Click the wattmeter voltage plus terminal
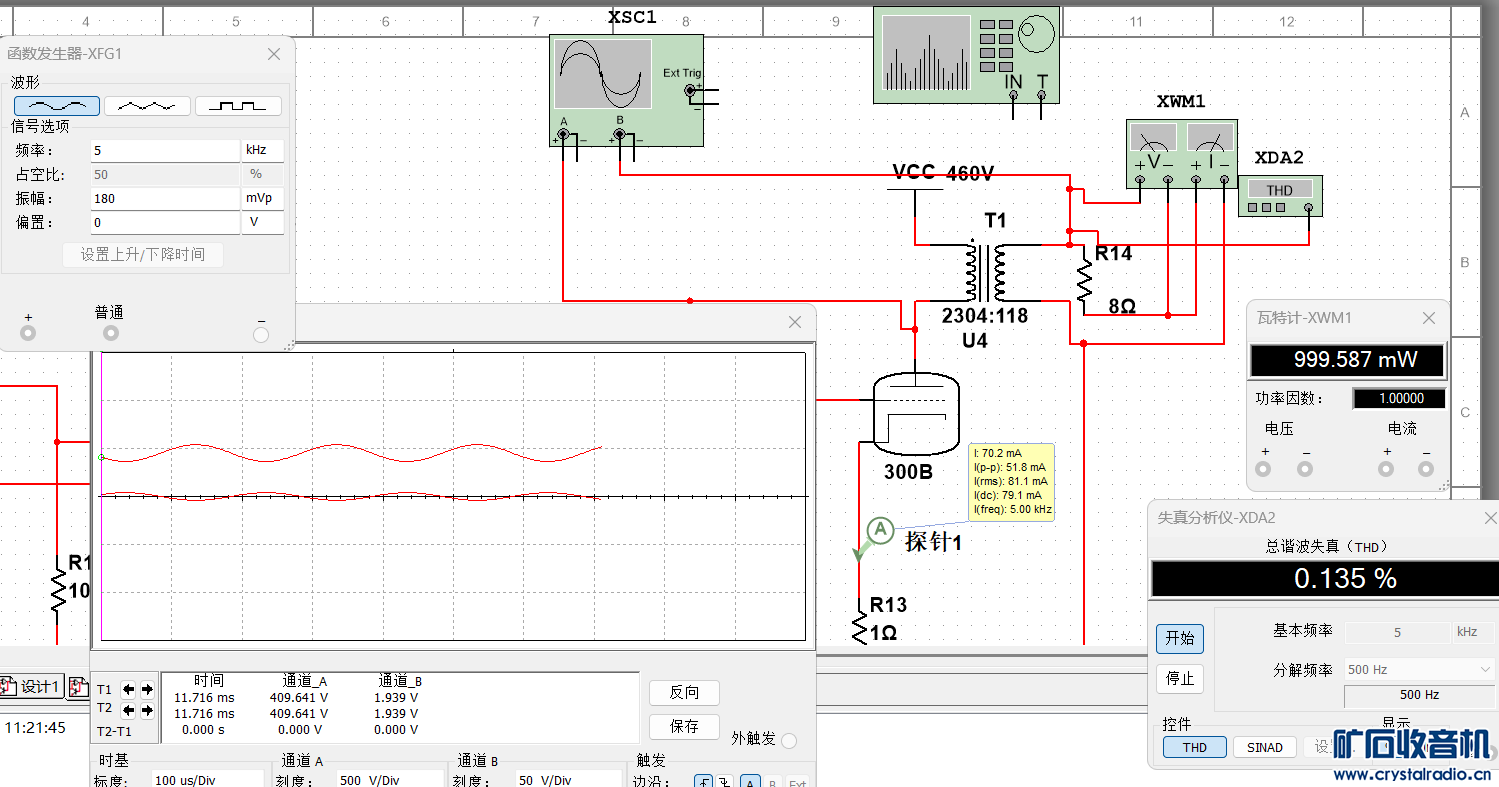This screenshot has width=1499, height=787. [1265, 468]
